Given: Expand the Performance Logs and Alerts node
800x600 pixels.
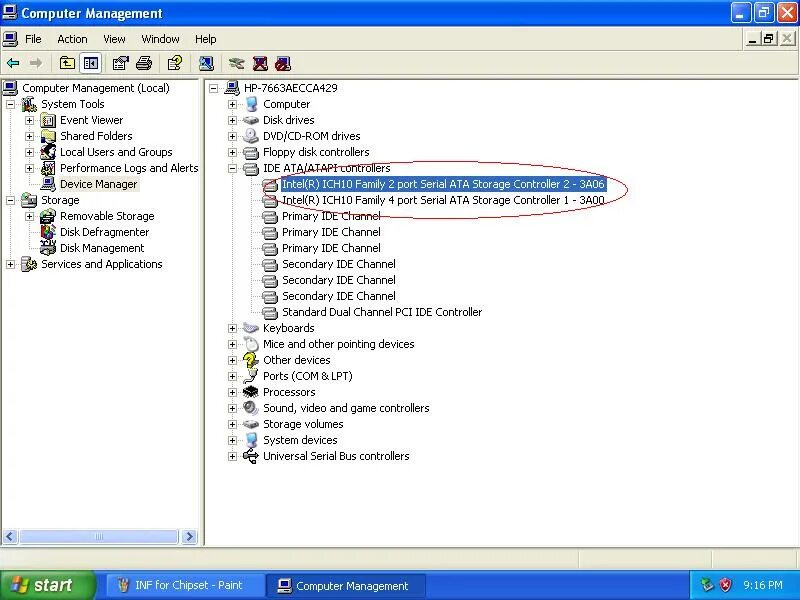Looking at the screenshot, I should [29, 168].
